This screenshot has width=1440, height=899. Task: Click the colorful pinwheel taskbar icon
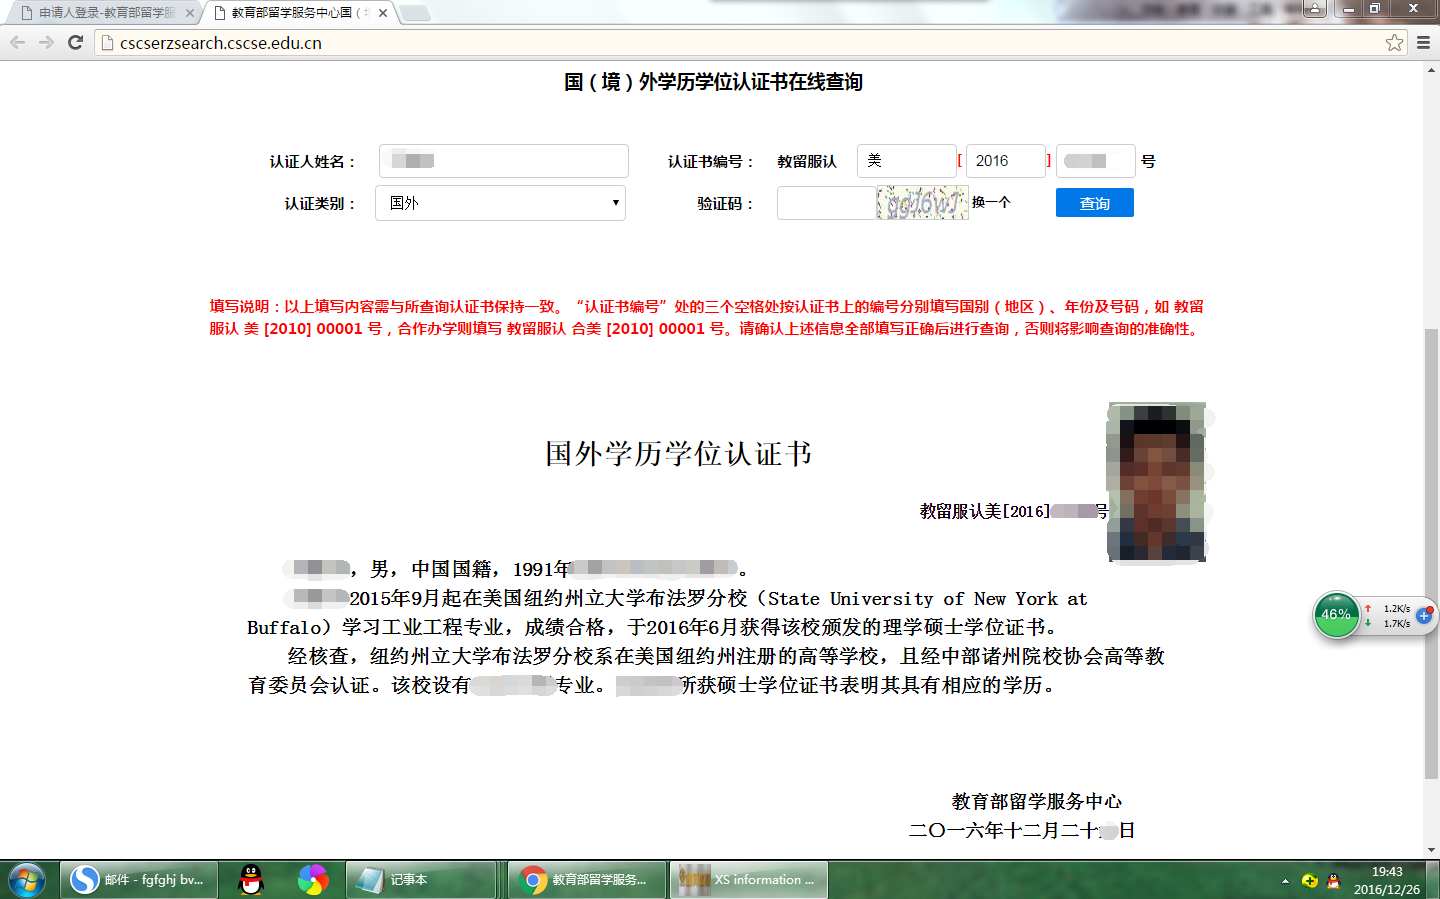tap(313, 880)
